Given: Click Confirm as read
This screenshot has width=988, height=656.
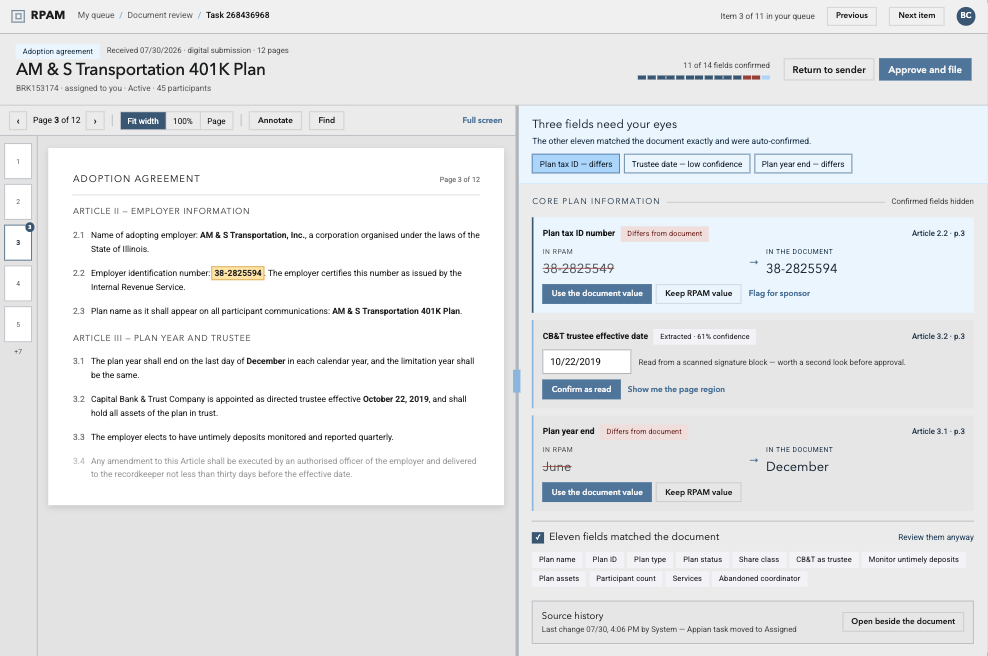Looking at the screenshot, I should tap(581, 389).
